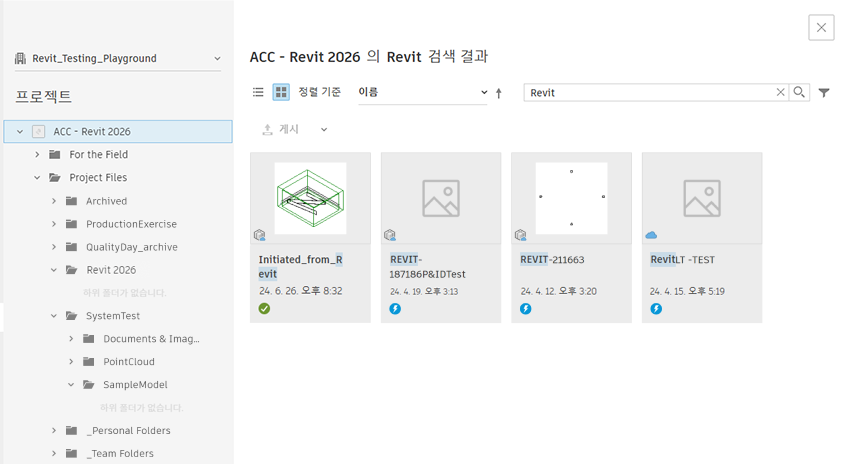Clear the Revit search text
The width and height of the screenshot is (851, 464).
tap(780, 92)
